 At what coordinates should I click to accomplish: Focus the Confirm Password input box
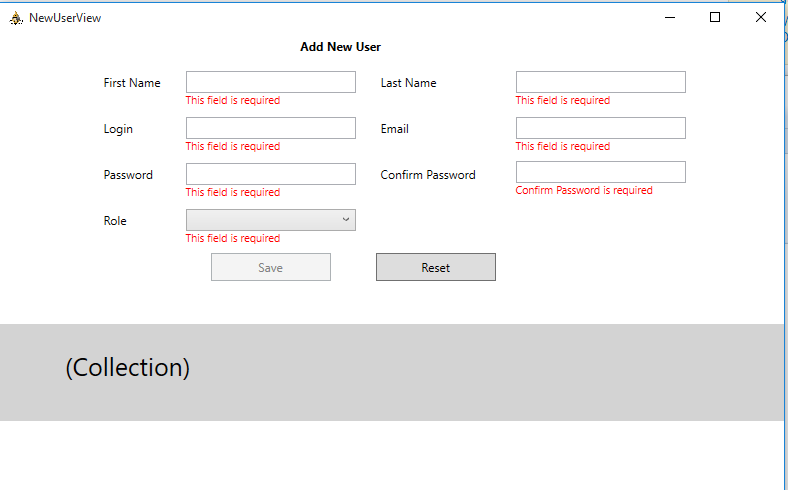click(601, 172)
